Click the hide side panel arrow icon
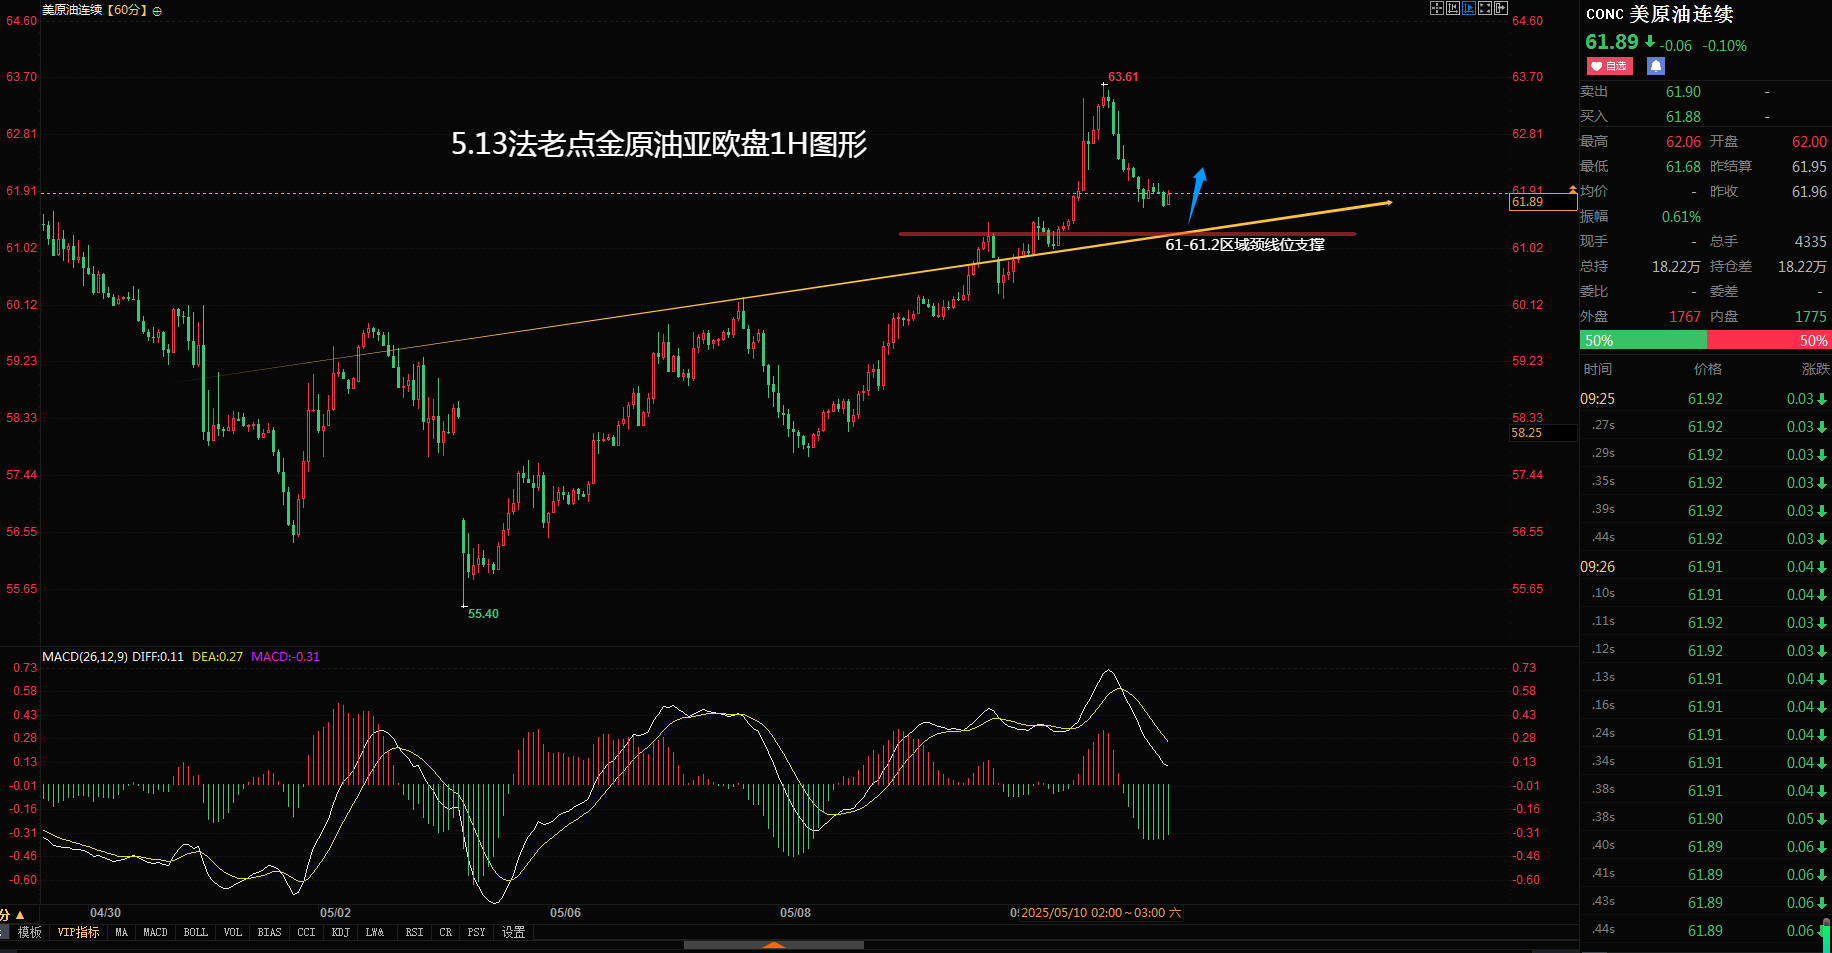Screen dimensions: 1832x953 [1501, 8]
